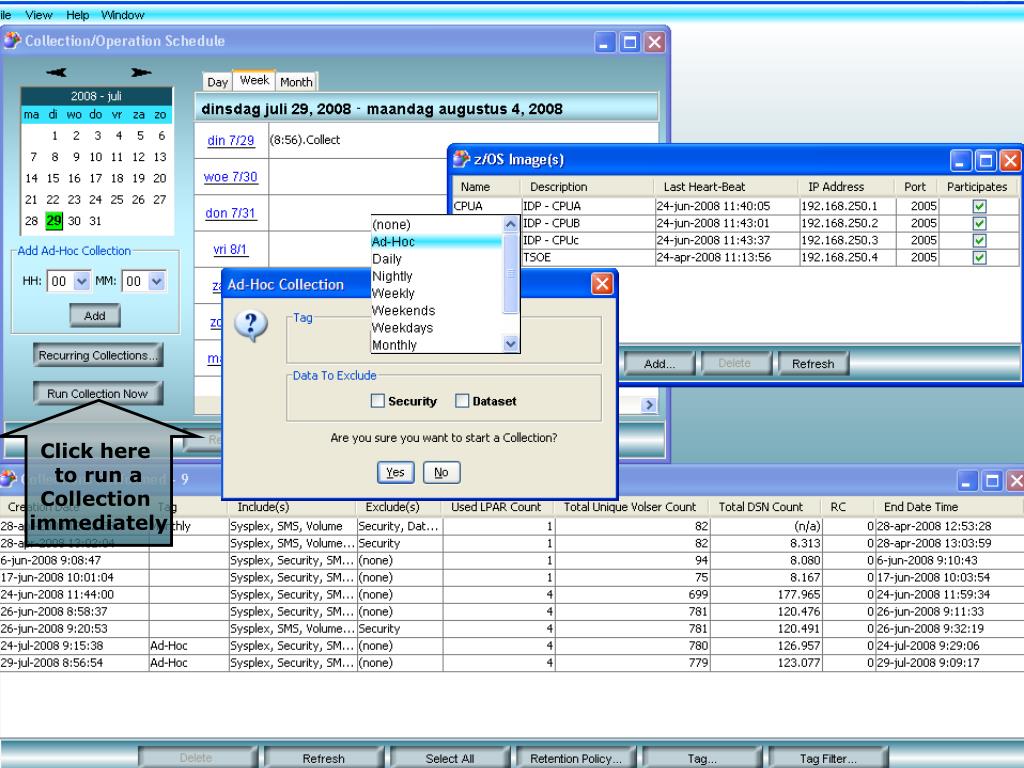This screenshot has height=768, width=1024.
Task: Click the Tag... button in bottom toolbar
Action: (x=702, y=758)
